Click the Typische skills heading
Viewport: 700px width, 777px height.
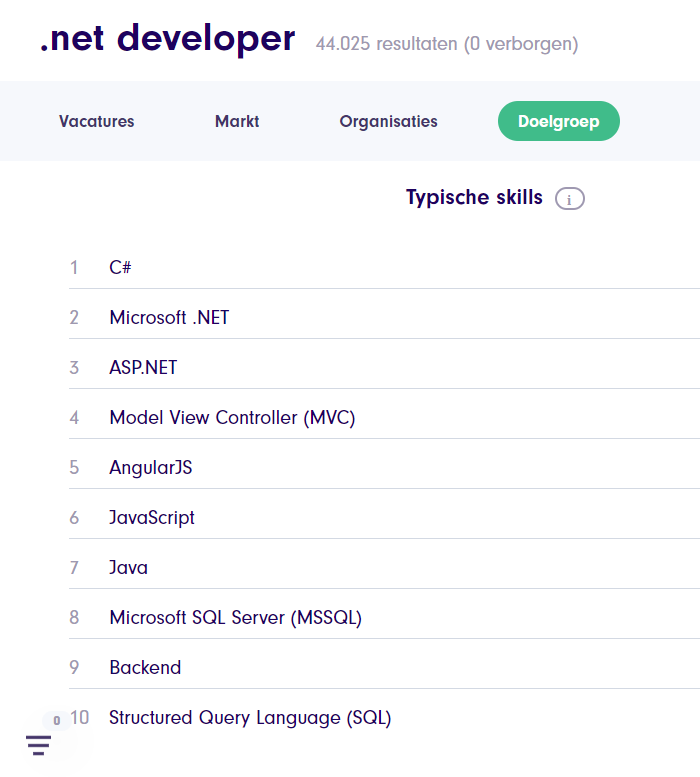[x=474, y=197]
